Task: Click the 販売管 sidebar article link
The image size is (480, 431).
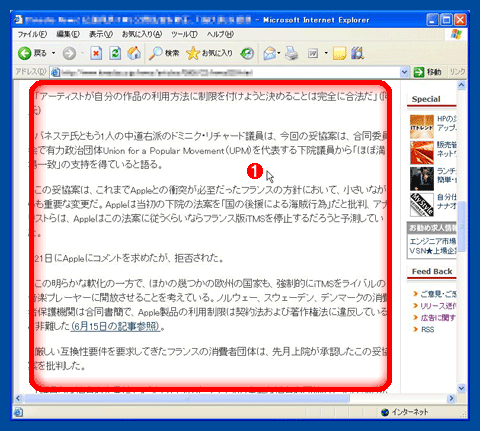Action: (447, 149)
